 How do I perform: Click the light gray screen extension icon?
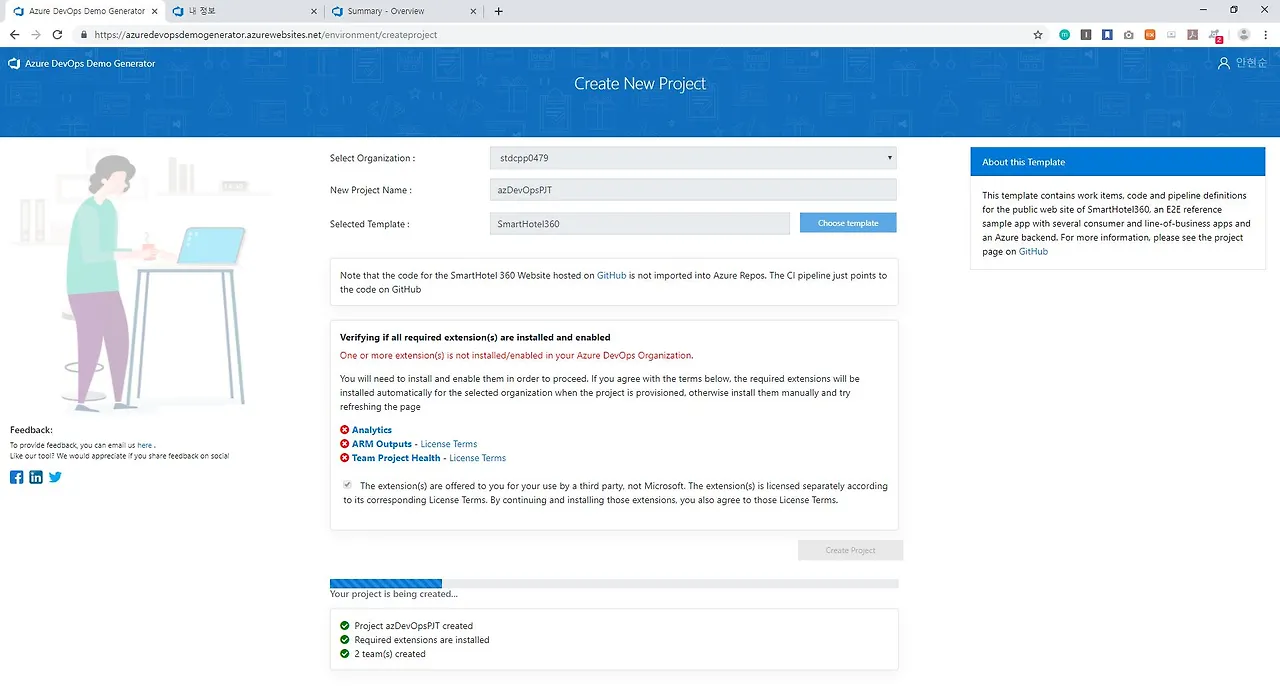(x=1171, y=34)
